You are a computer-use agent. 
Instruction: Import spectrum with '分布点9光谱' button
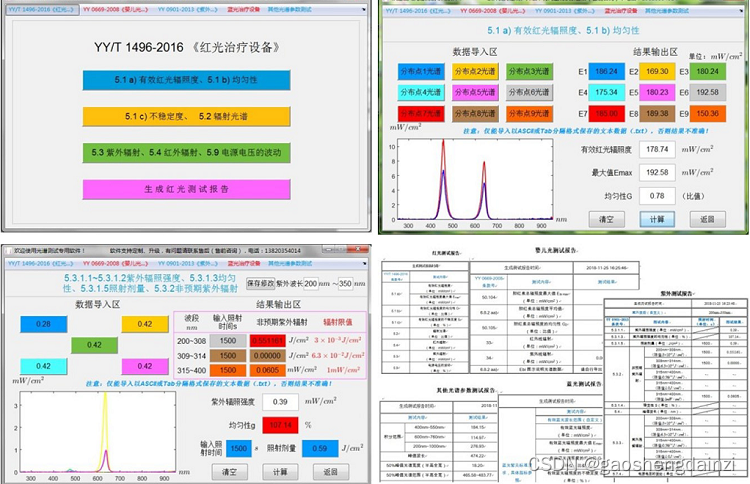(x=529, y=113)
